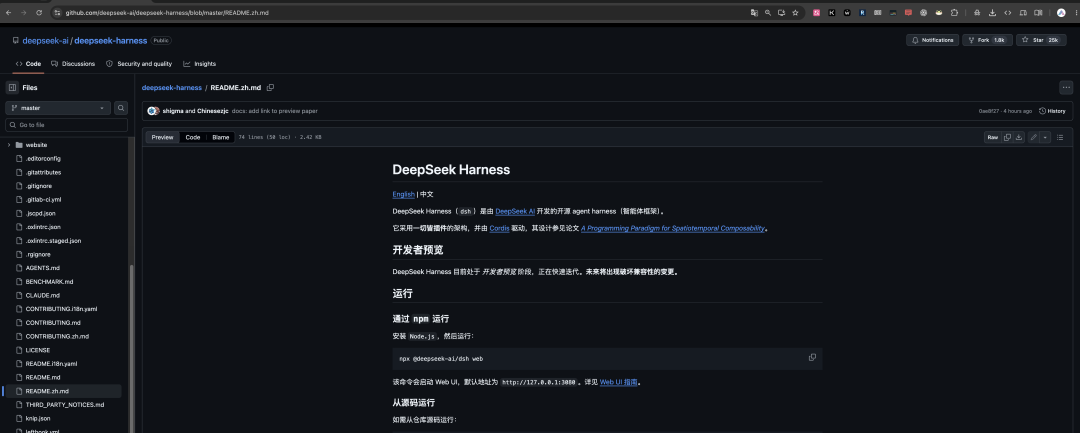This screenshot has height=433, width=1080.
Task: Click the pink extension icon in toolbar
Action: 817,12
